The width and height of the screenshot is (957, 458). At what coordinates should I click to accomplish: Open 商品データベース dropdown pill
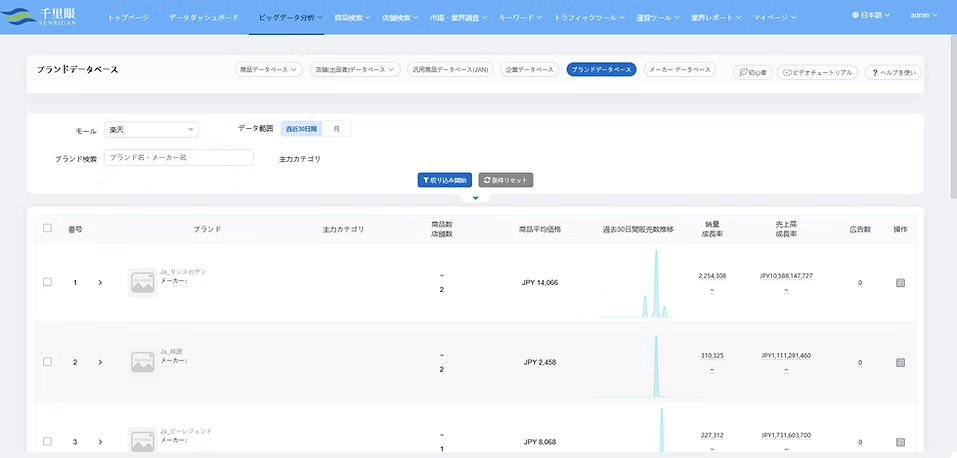coord(269,70)
